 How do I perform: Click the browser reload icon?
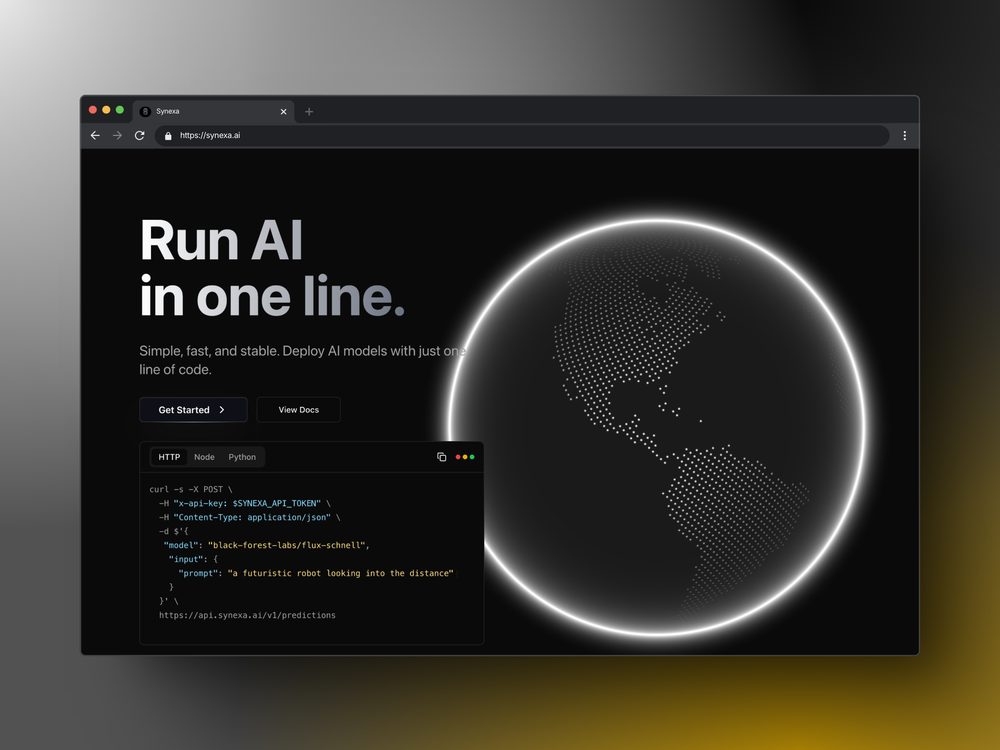(x=139, y=135)
